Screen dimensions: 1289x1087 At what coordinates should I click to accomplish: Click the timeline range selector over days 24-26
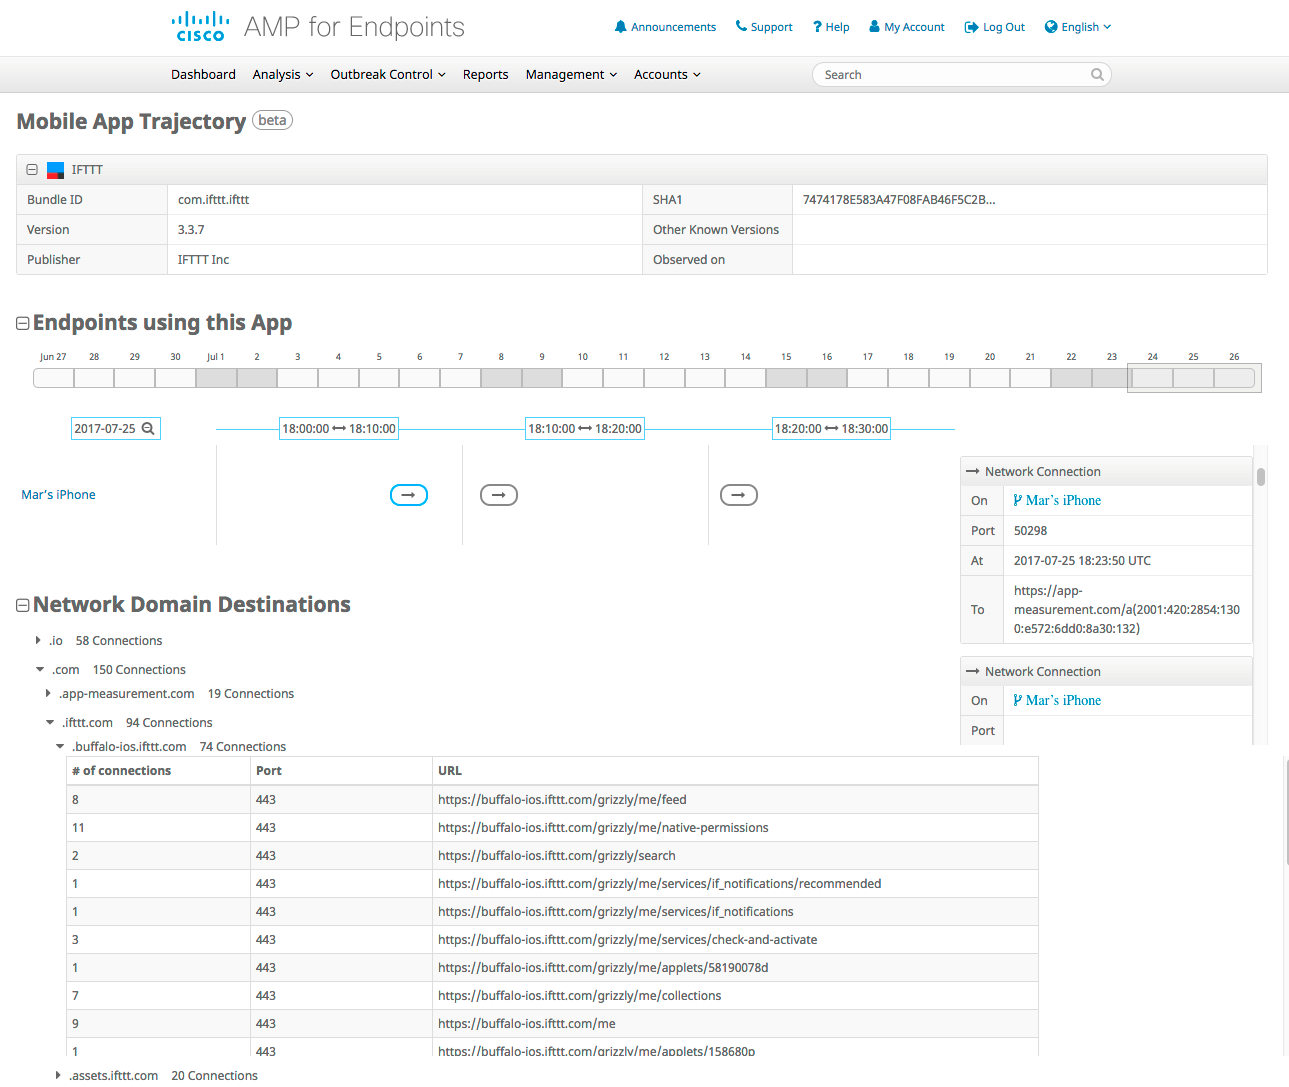click(x=1193, y=378)
